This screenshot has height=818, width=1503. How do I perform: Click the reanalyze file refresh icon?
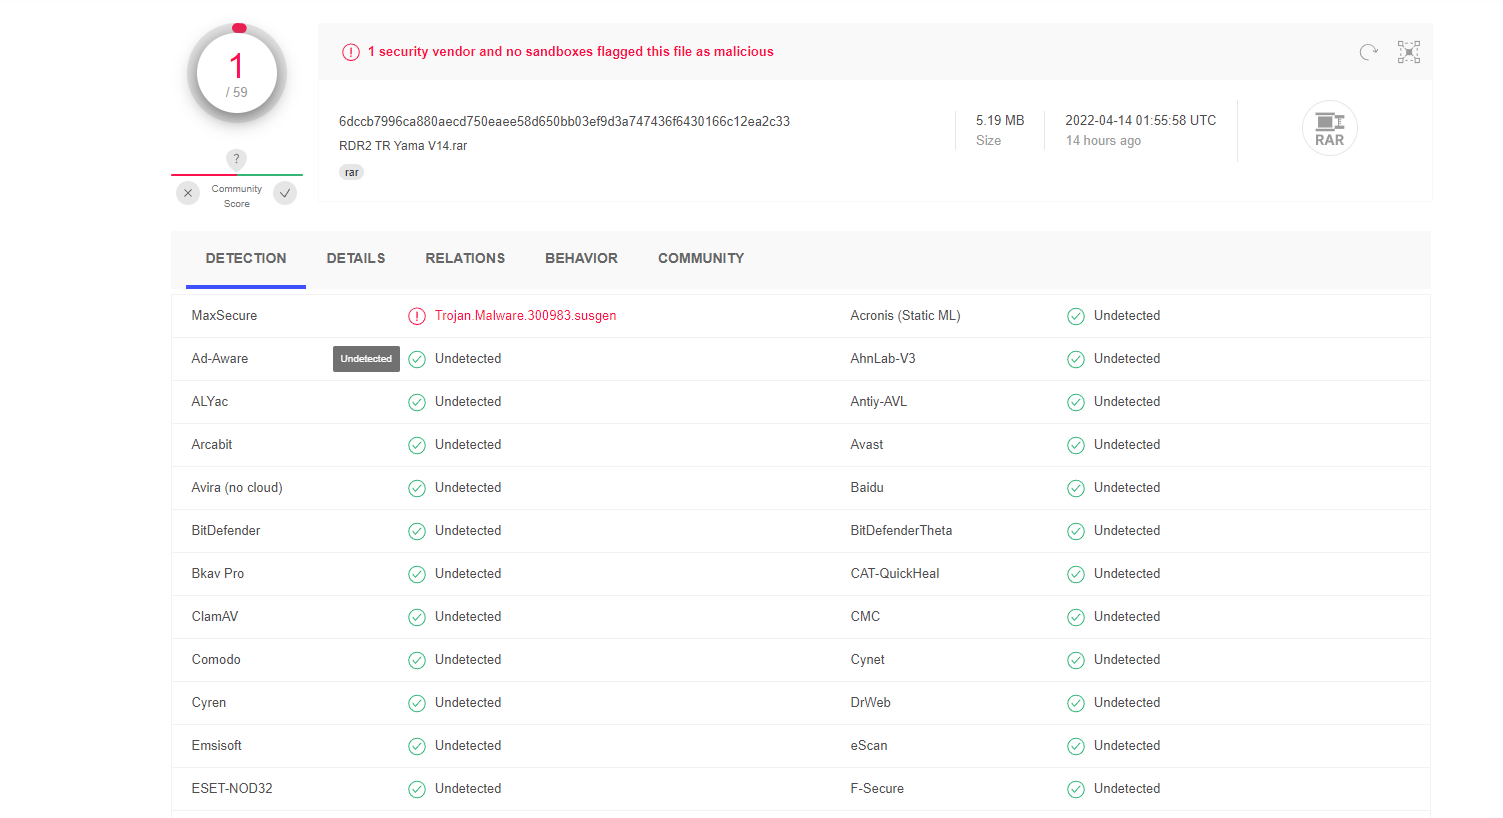pos(1368,52)
